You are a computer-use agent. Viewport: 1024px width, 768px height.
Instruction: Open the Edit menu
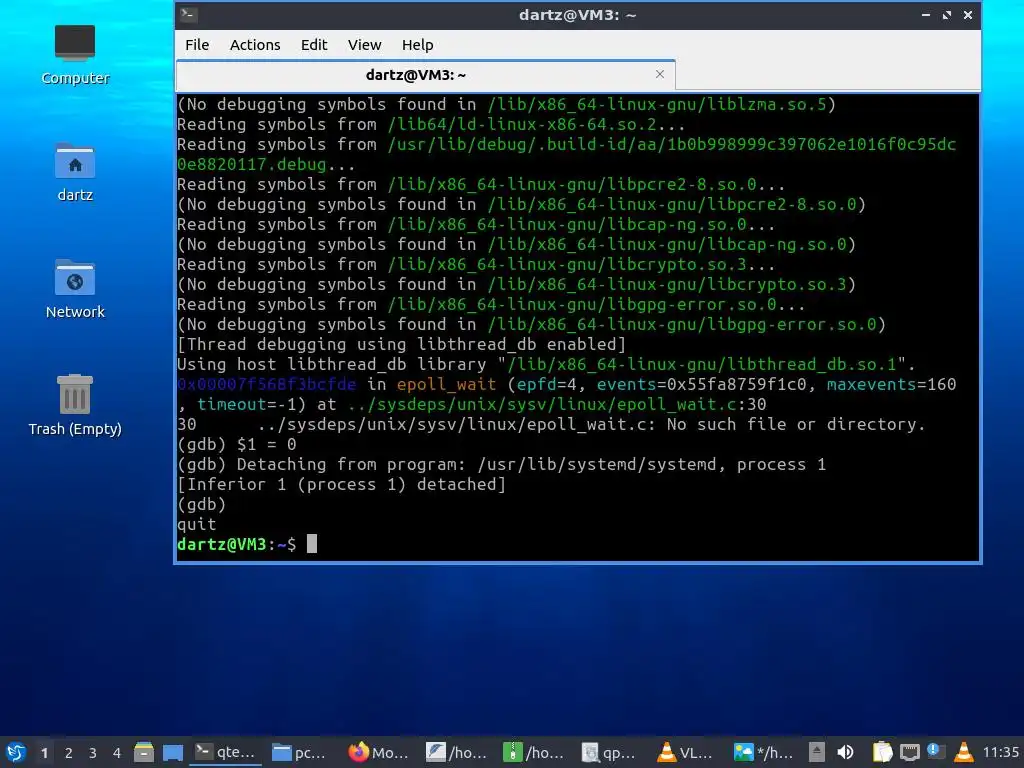pyautogui.click(x=313, y=45)
